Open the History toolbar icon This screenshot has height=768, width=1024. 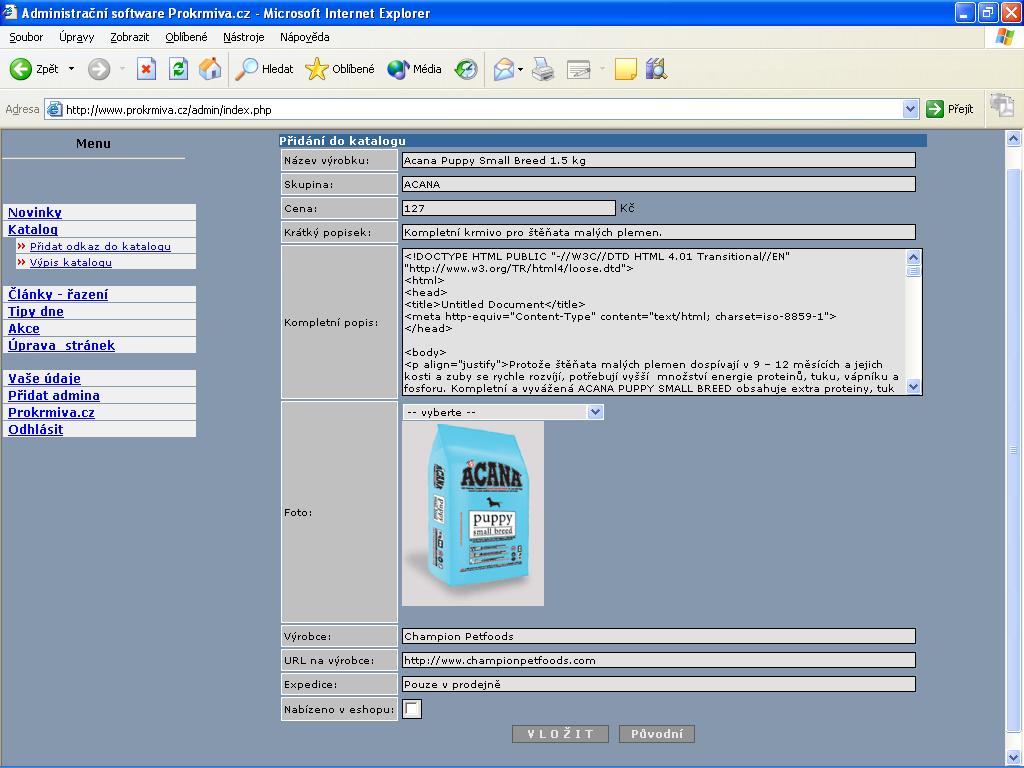click(466, 69)
